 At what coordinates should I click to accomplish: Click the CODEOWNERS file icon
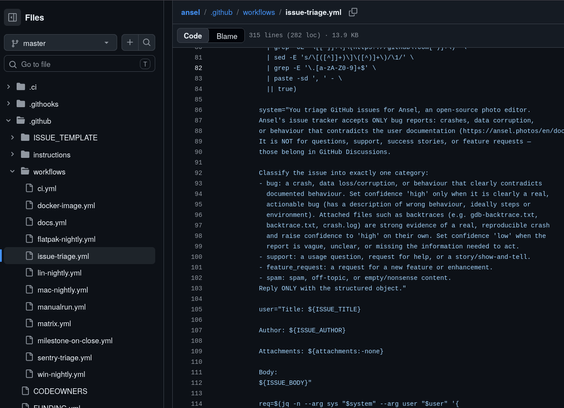pos(25,390)
